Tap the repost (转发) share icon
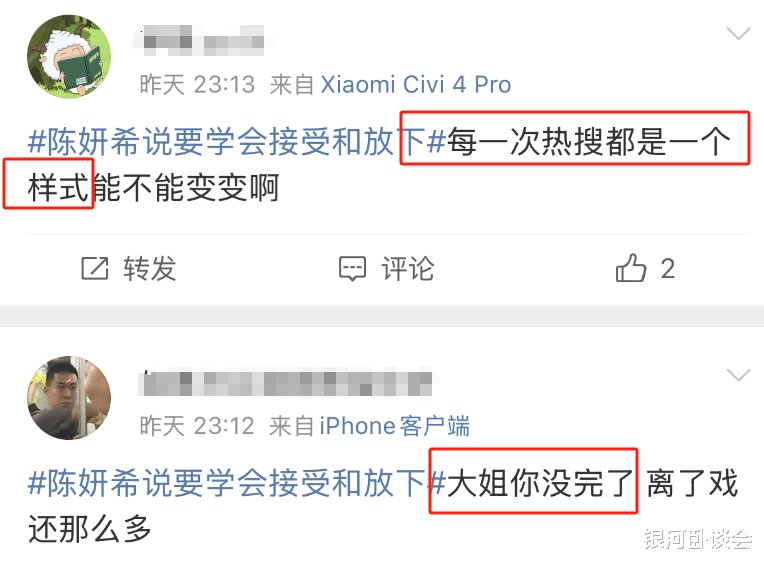The image size is (764, 564). (x=95, y=268)
